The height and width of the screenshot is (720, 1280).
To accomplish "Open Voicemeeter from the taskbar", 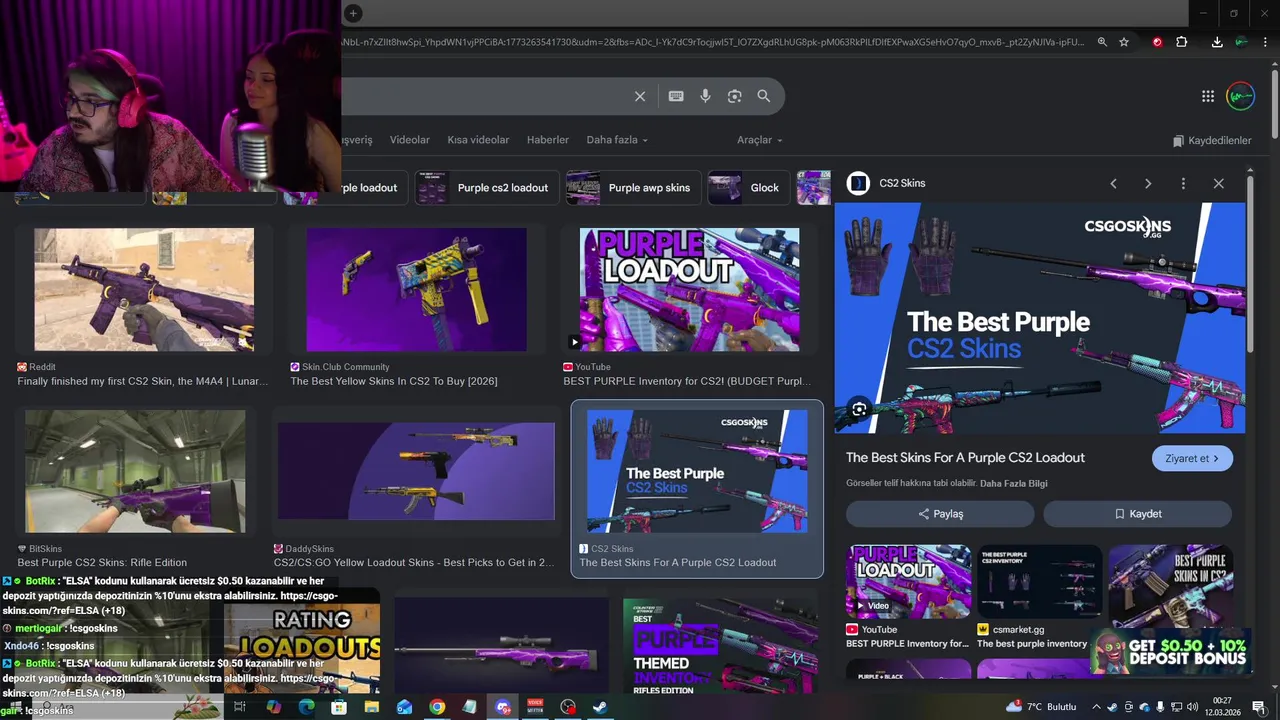I will (535, 707).
